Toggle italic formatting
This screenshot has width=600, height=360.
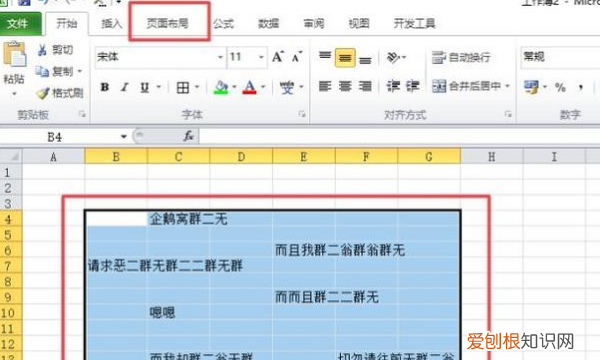pyautogui.click(x=124, y=87)
